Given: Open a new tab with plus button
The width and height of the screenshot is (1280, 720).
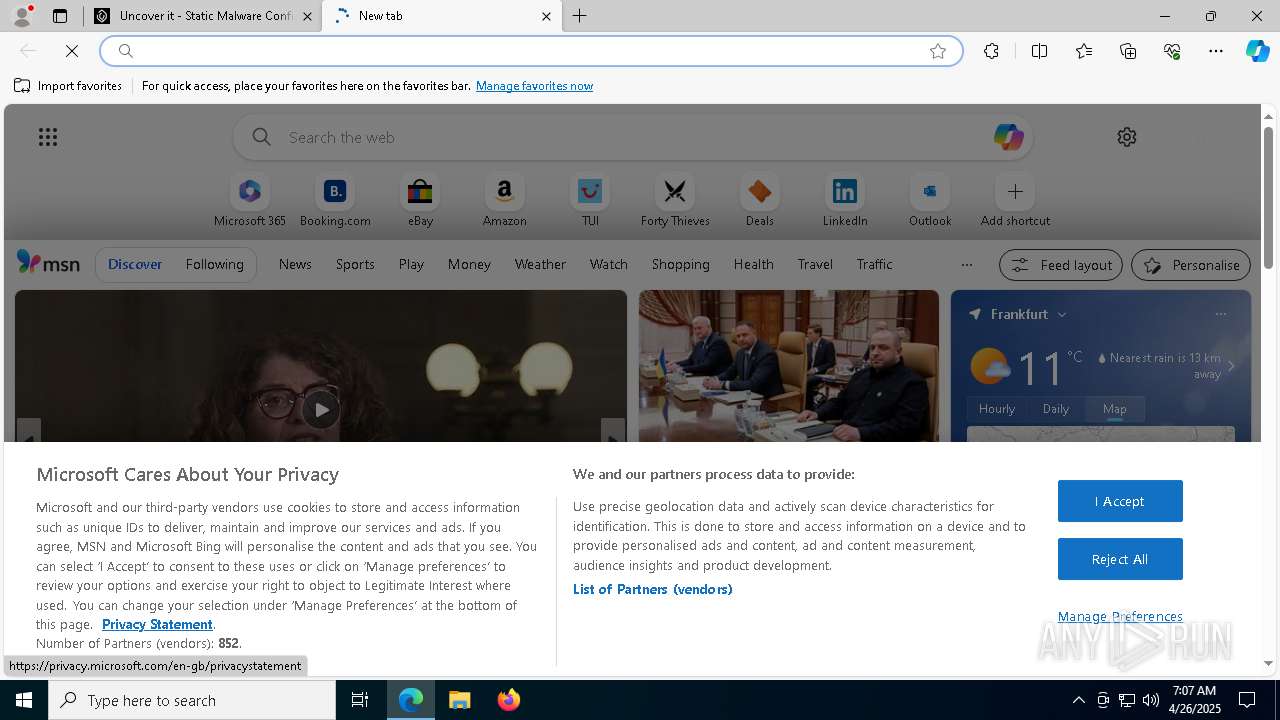Looking at the screenshot, I should pos(580,16).
